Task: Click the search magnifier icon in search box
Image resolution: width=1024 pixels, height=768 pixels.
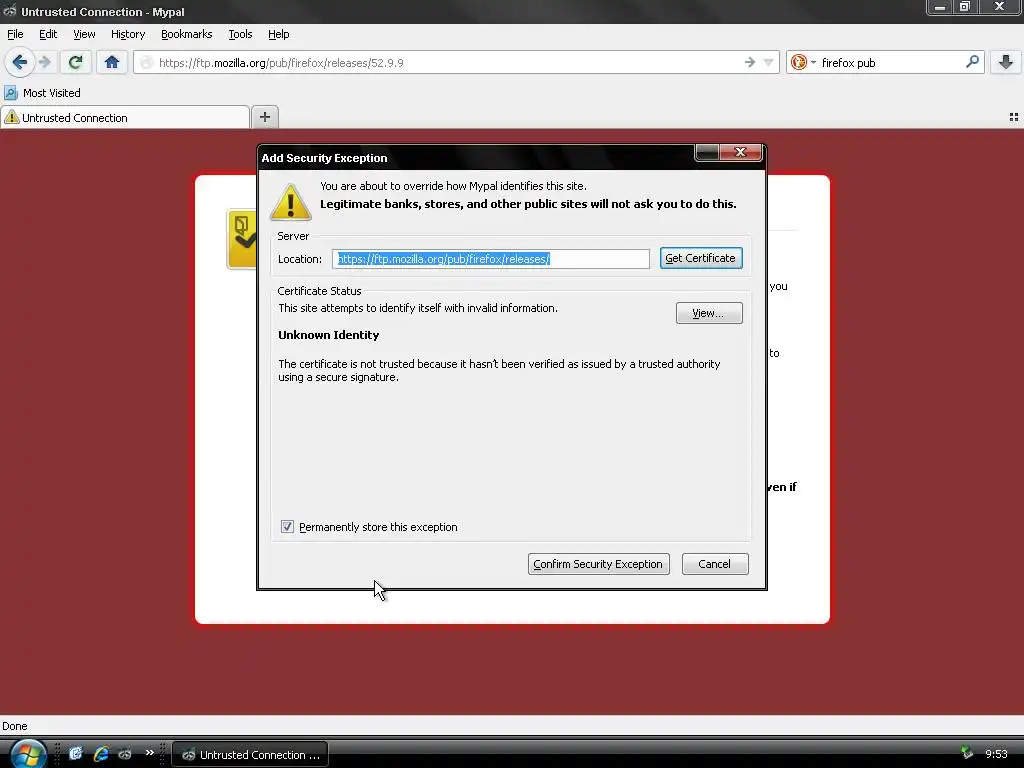Action: click(x=972, y=62)
